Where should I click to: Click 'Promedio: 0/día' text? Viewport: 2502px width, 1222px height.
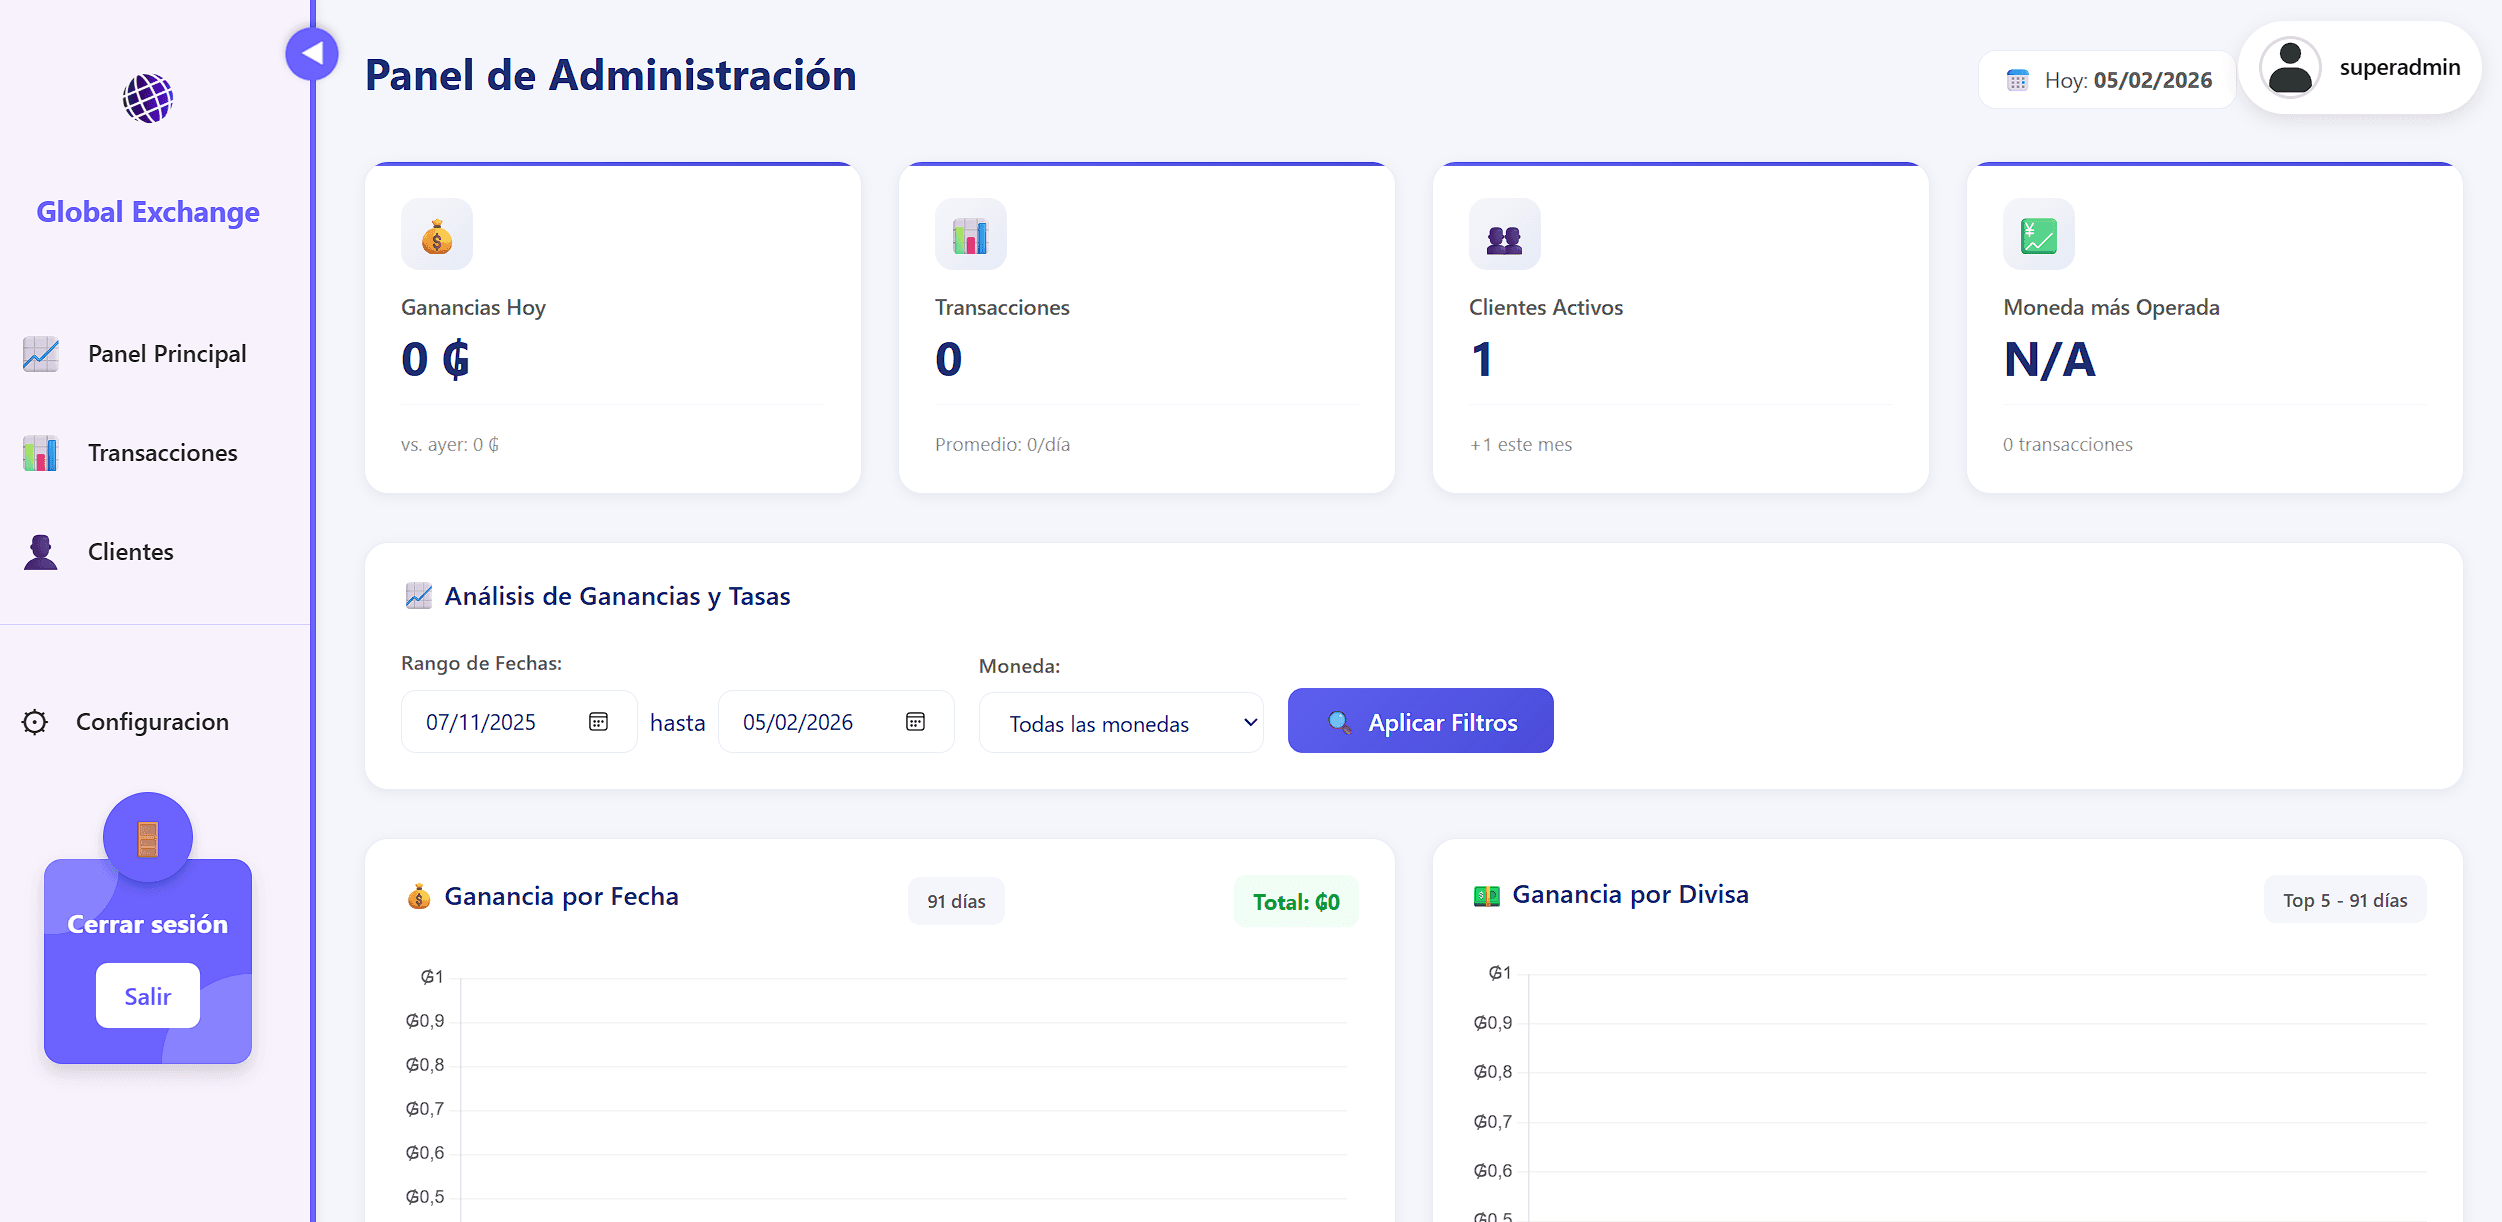1003,445
